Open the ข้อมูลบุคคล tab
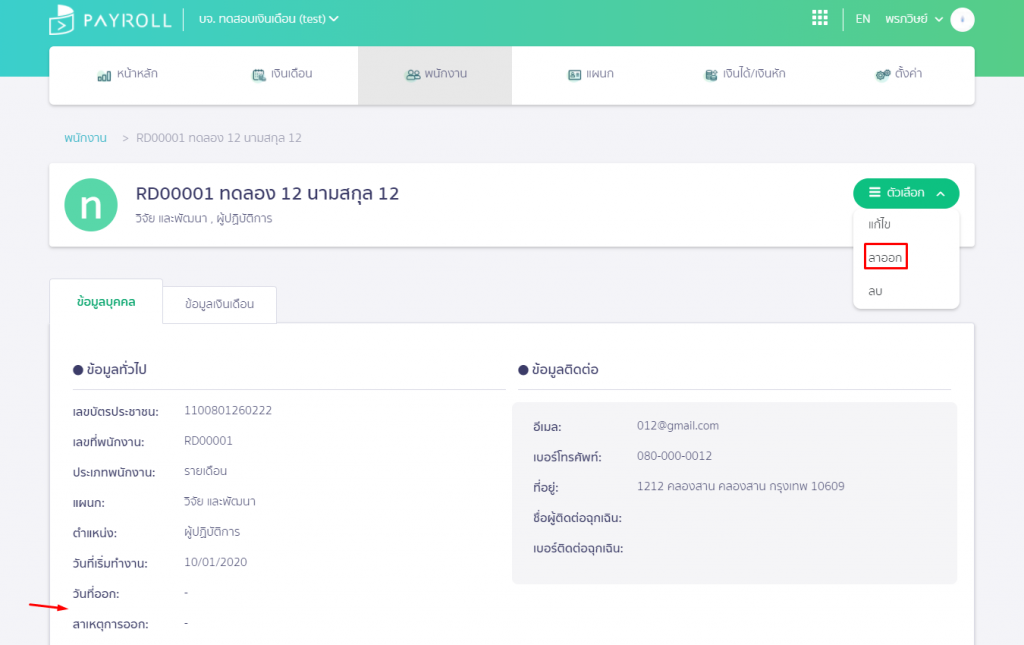1024x645 pixels. 106,301
